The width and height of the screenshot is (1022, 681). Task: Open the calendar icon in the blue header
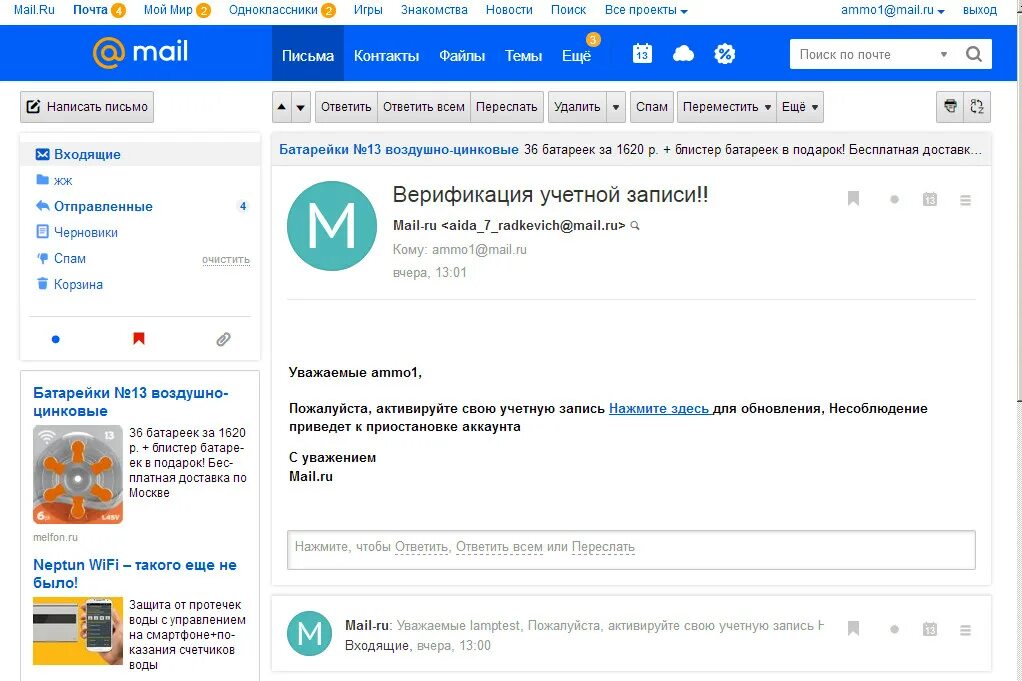(642, 53)
